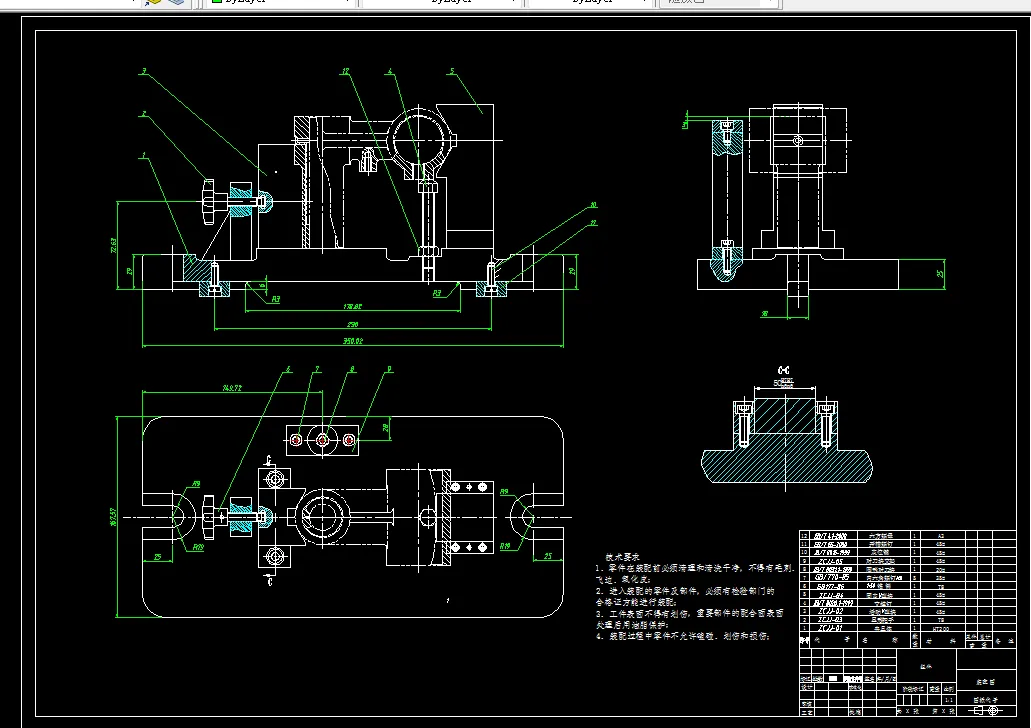1031x728 pixels.
Task: Select the 178.82 dimension text
Action: click(352, 306)
